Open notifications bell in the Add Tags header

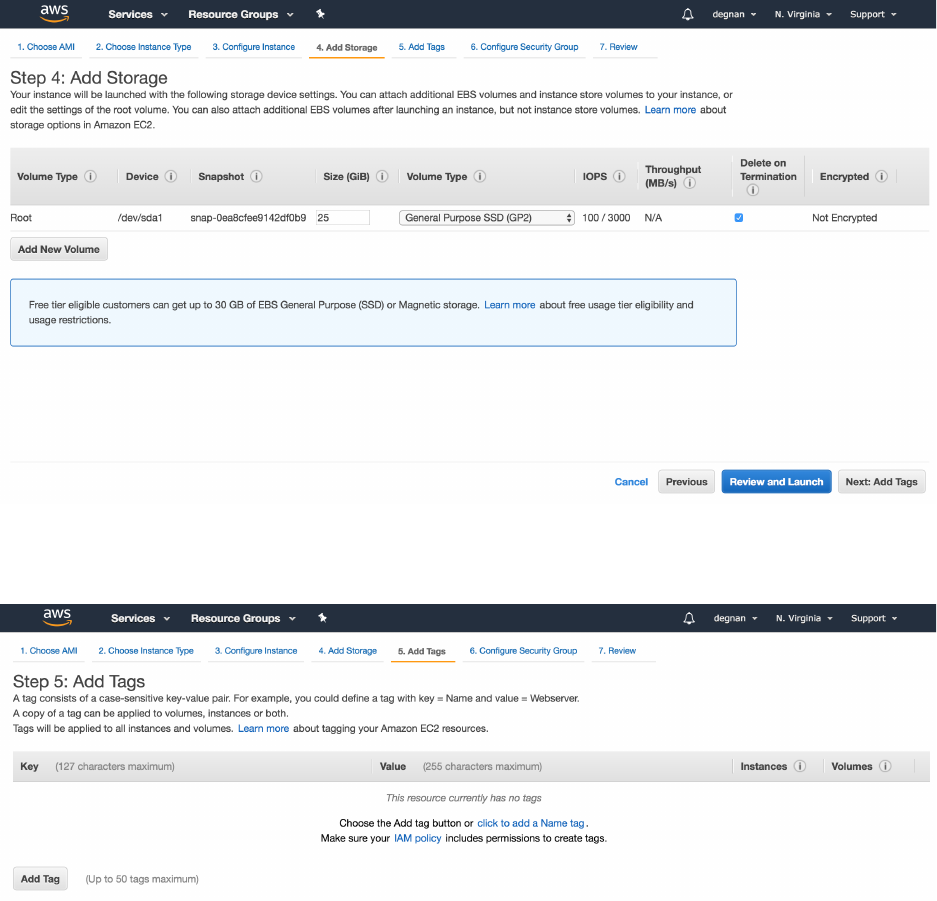(x=689, y=618)
